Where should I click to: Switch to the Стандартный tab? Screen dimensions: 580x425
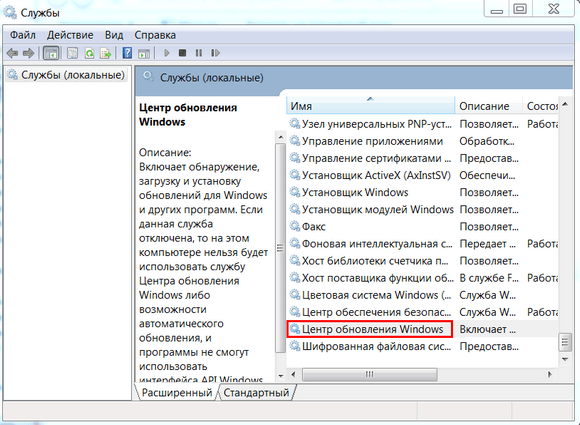[256, 392]
